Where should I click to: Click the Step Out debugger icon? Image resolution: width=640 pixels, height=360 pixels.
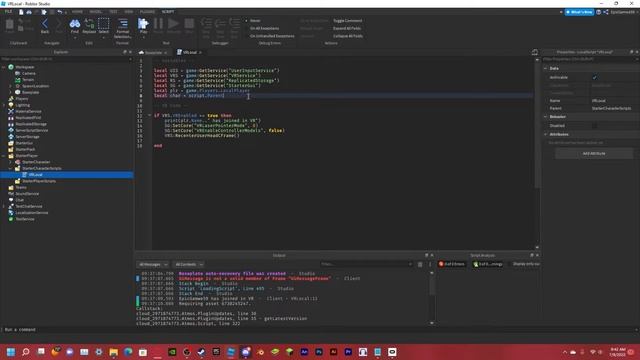tap(234, 28)
